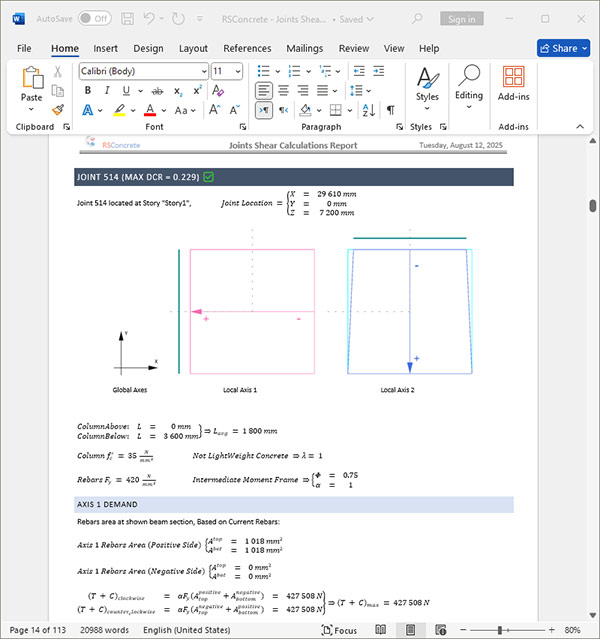The height and width of the screenshot is (639, 600).
Task: Redo the last action
Action: tap(178, 19)
